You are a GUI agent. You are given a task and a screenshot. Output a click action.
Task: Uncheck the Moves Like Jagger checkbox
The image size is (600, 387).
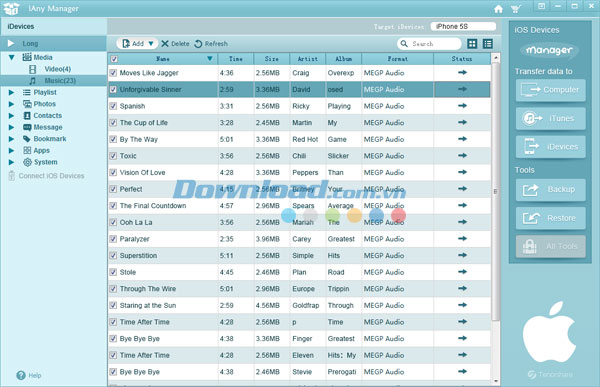[x=113, y=73]
